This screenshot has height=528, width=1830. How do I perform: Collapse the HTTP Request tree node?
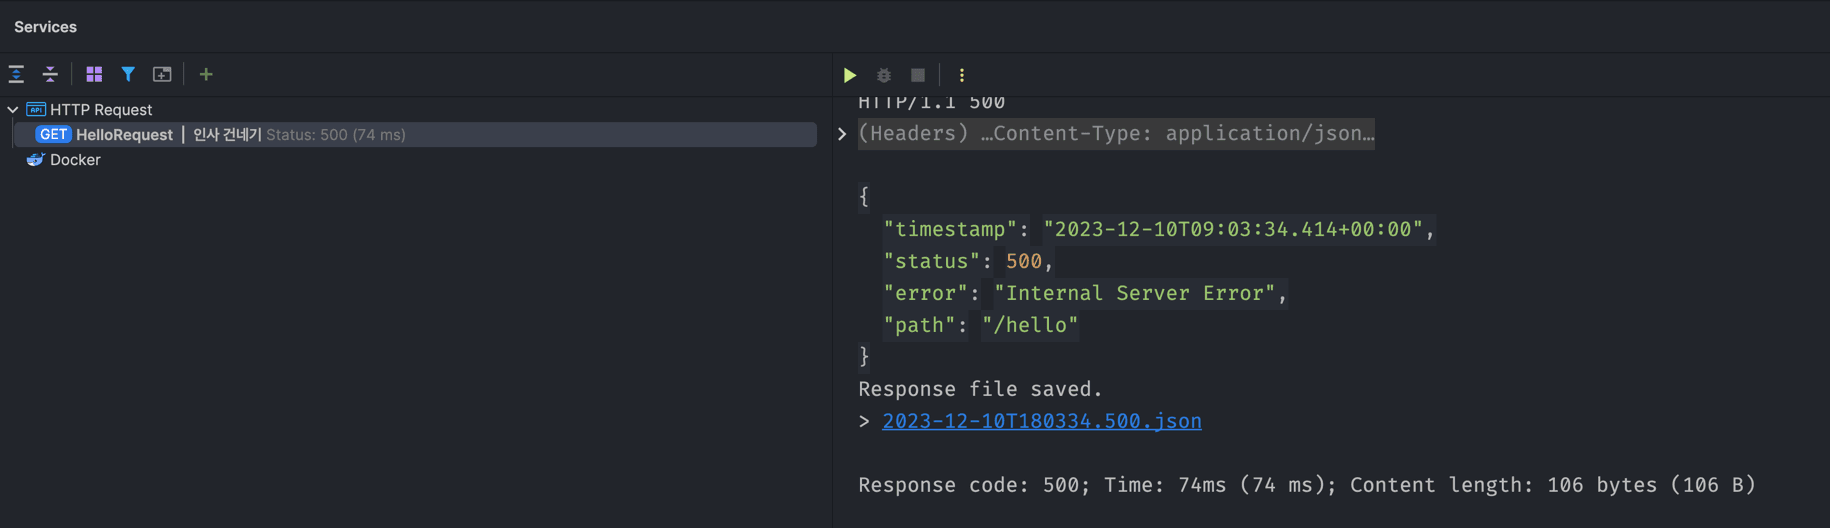click(13, 110)
